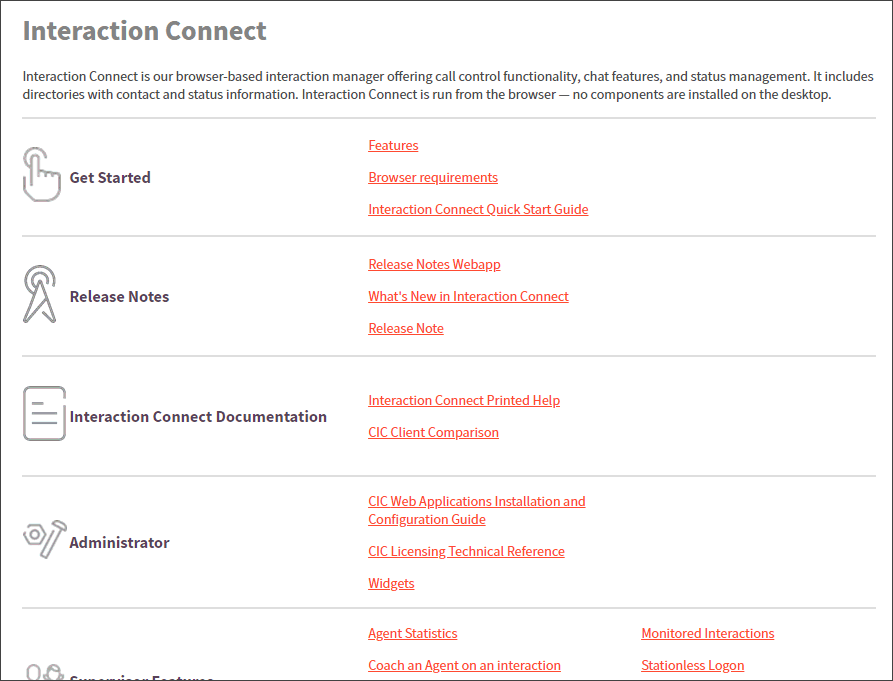
Task: Open the Agent Statistics link
Action: (x=412, y=634)
